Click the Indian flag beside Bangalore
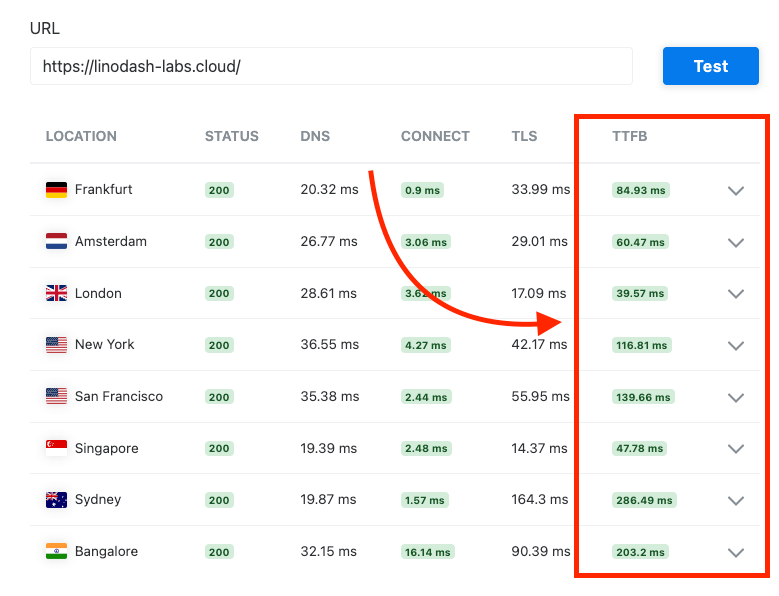Image resolution: width=779 pixels, height=596 pixels. [x=56, y=551]
